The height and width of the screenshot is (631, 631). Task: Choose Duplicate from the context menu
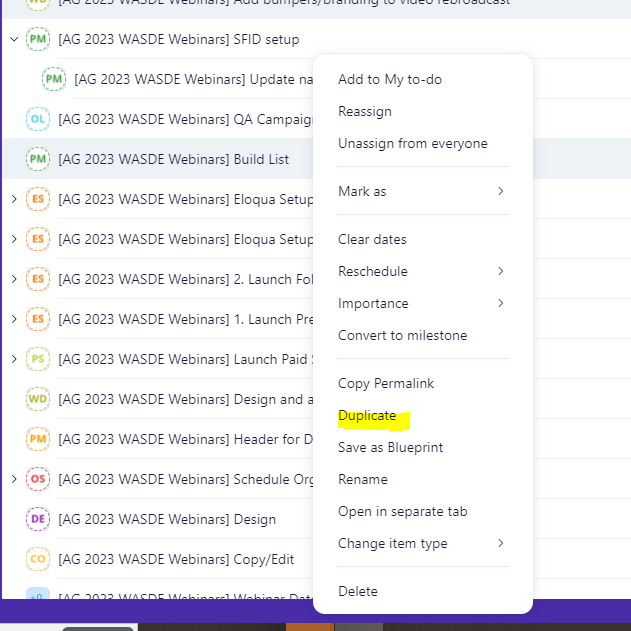tap(367, 415)
